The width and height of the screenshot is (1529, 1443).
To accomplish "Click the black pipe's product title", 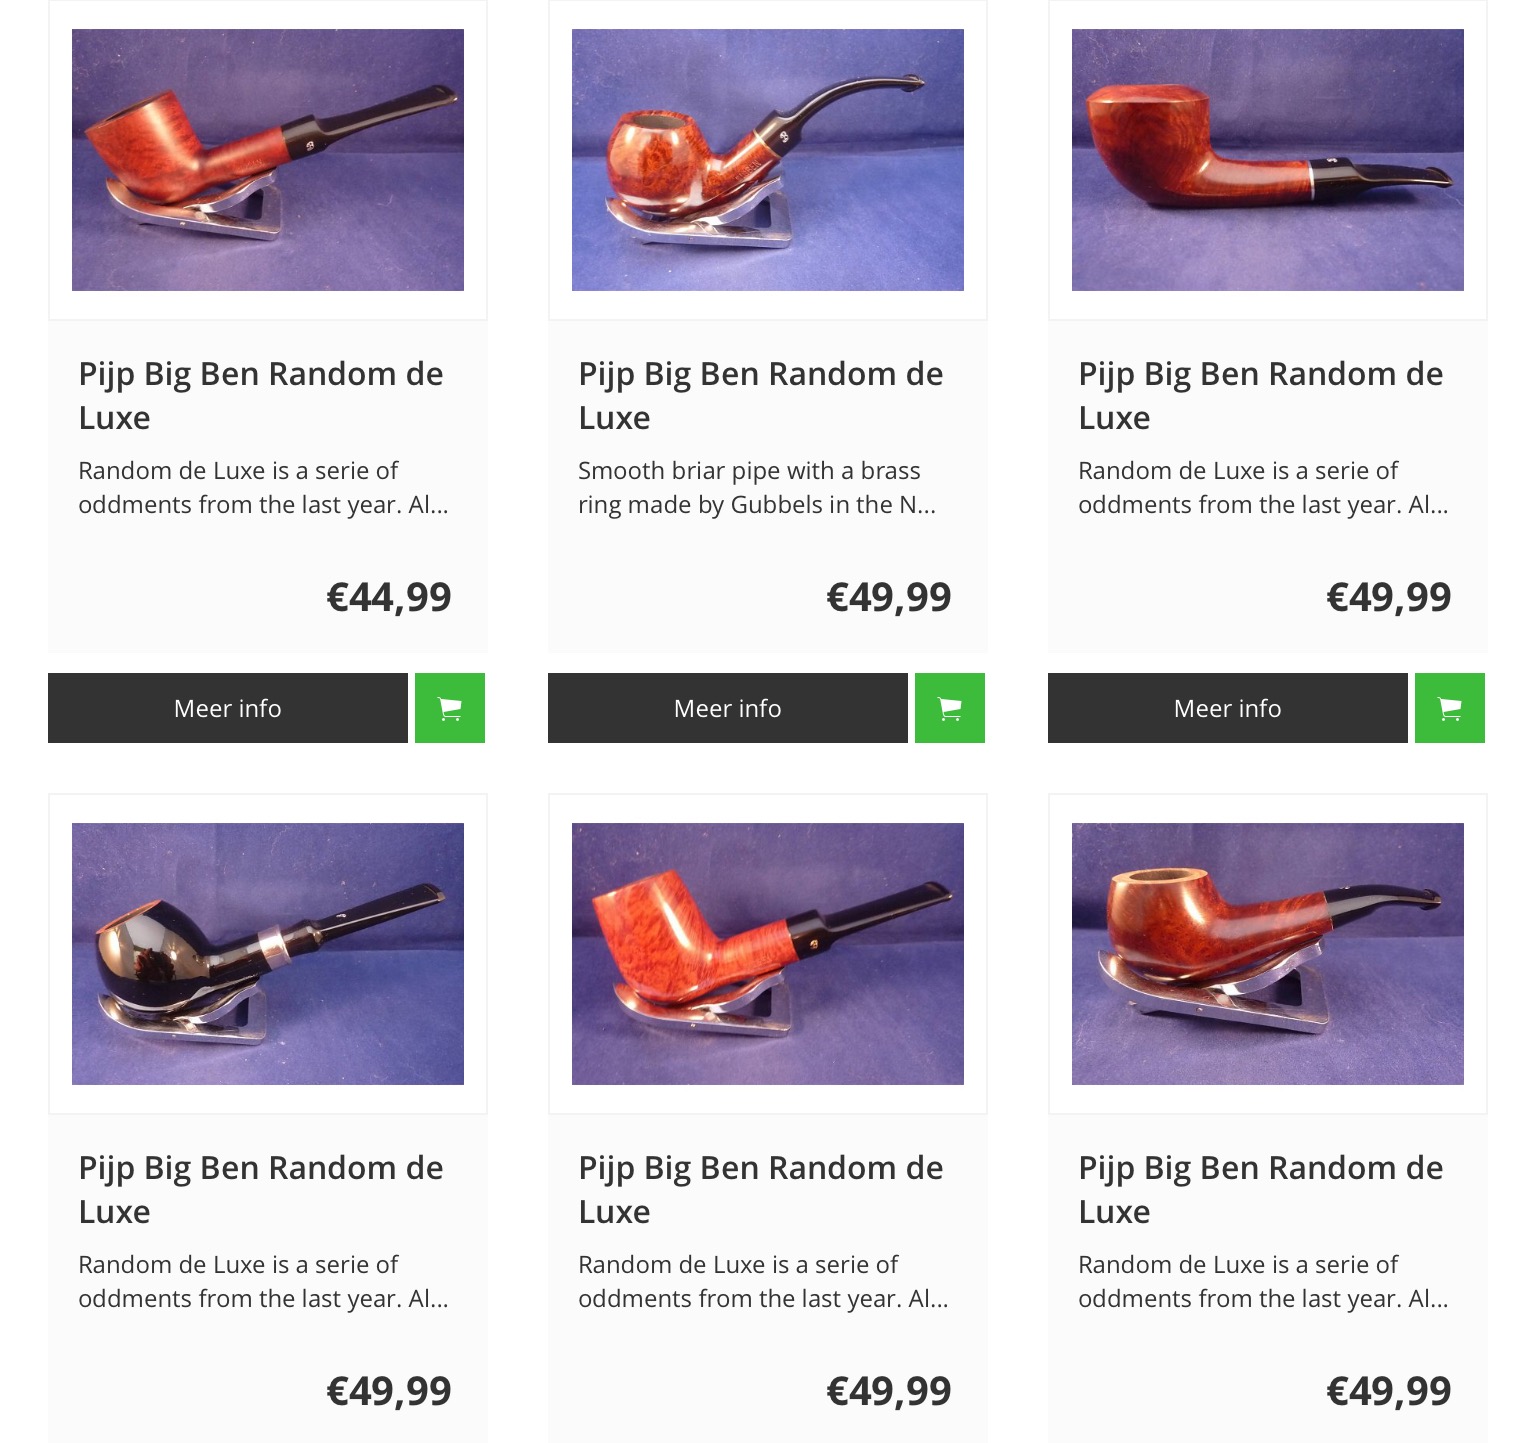I will click(x=261, y=1189).
